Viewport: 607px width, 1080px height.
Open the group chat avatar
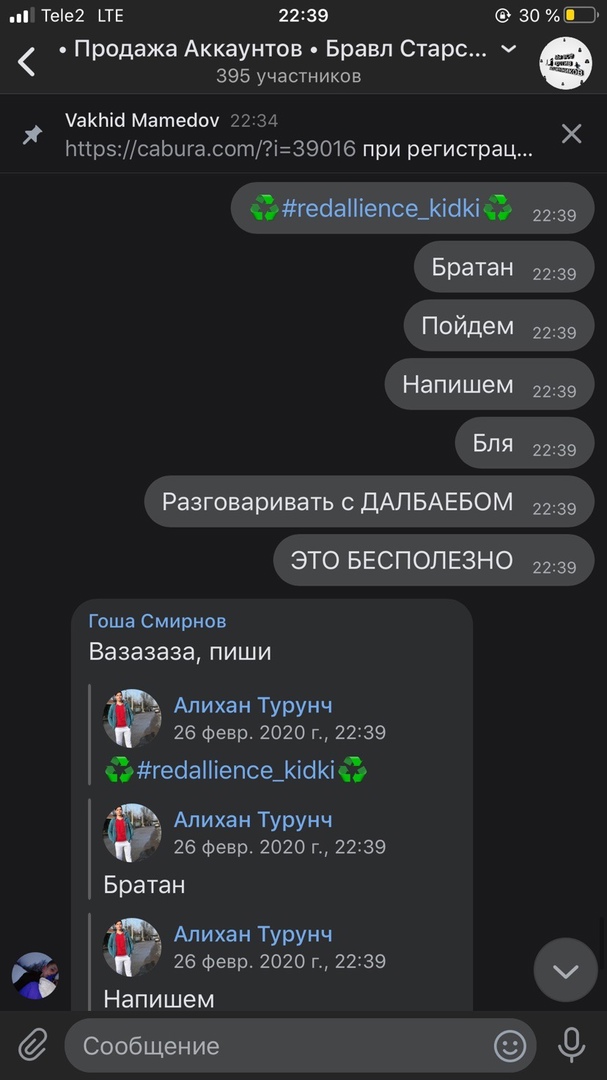point(565,63)
